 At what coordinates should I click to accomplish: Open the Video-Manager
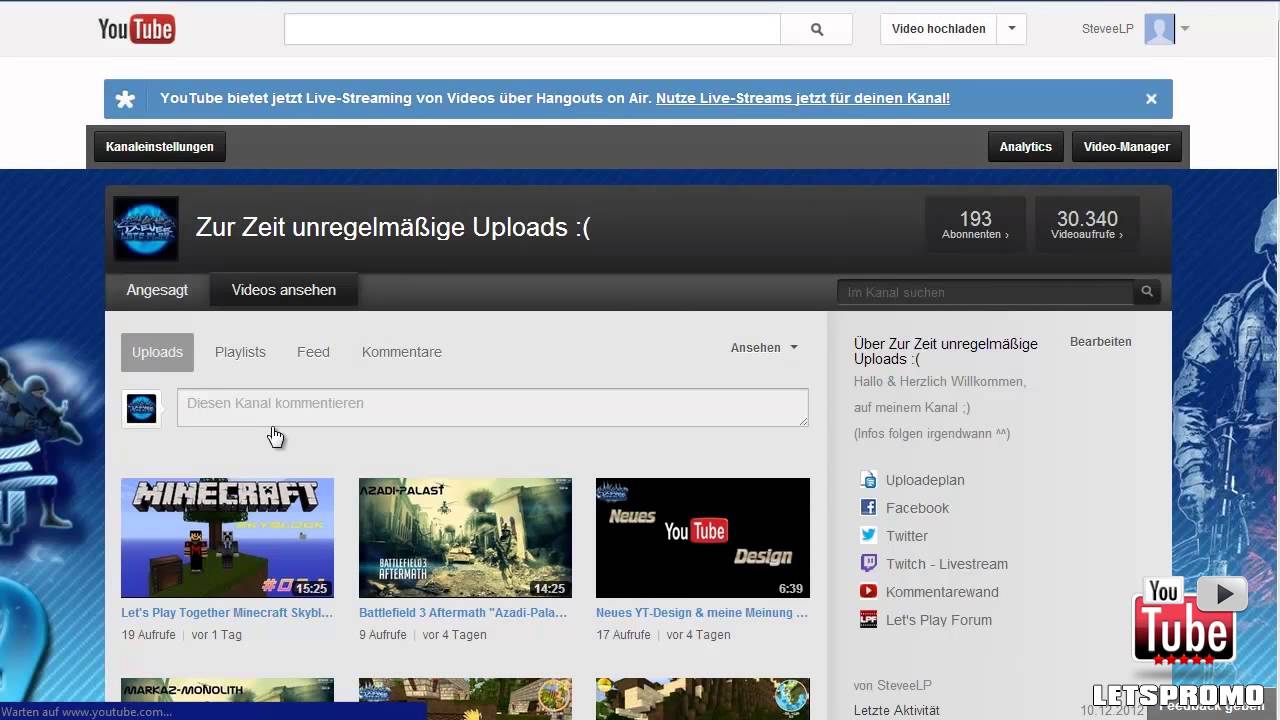1127,147
